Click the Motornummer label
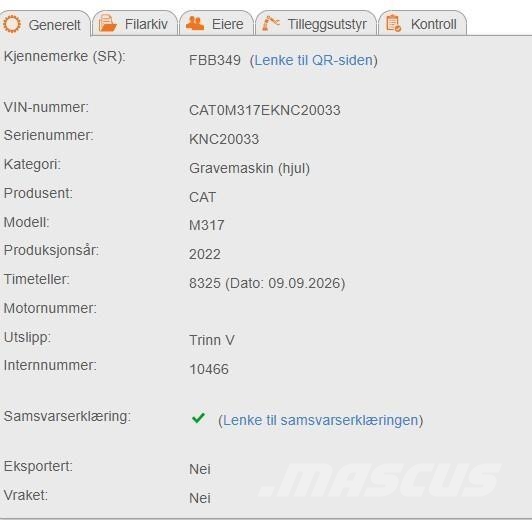 [50, 308]
